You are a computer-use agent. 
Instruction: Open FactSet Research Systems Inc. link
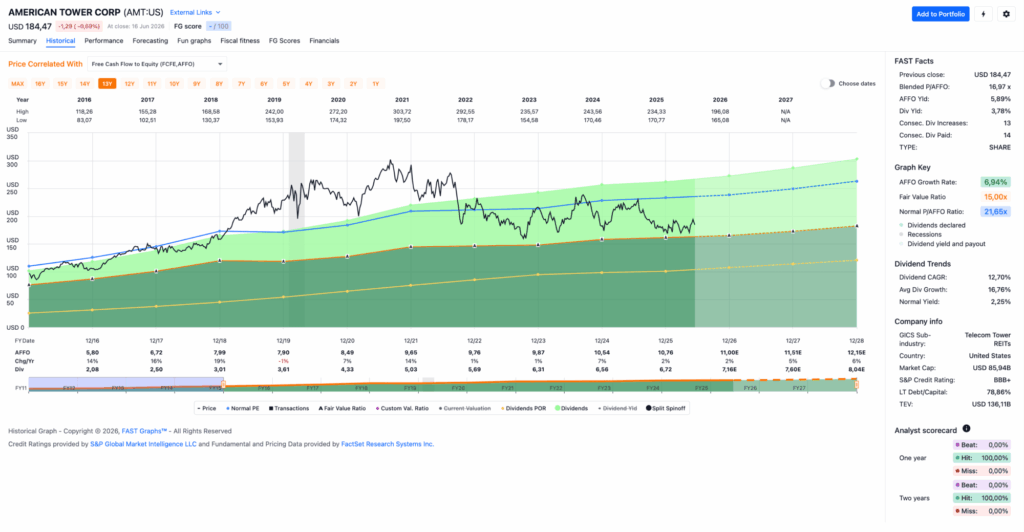pyautogui.click(x=387, y=444)
